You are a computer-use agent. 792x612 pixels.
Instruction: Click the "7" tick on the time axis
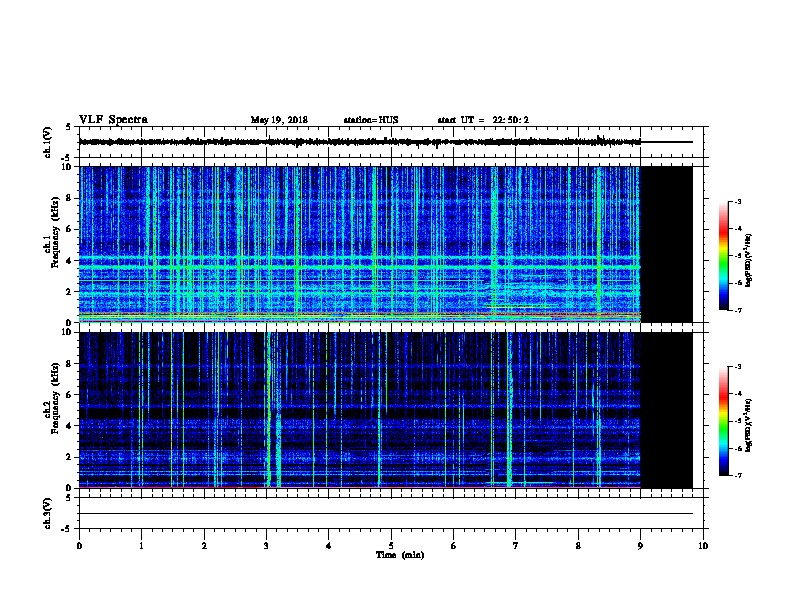pyautogui.click(x=516, y=545)
